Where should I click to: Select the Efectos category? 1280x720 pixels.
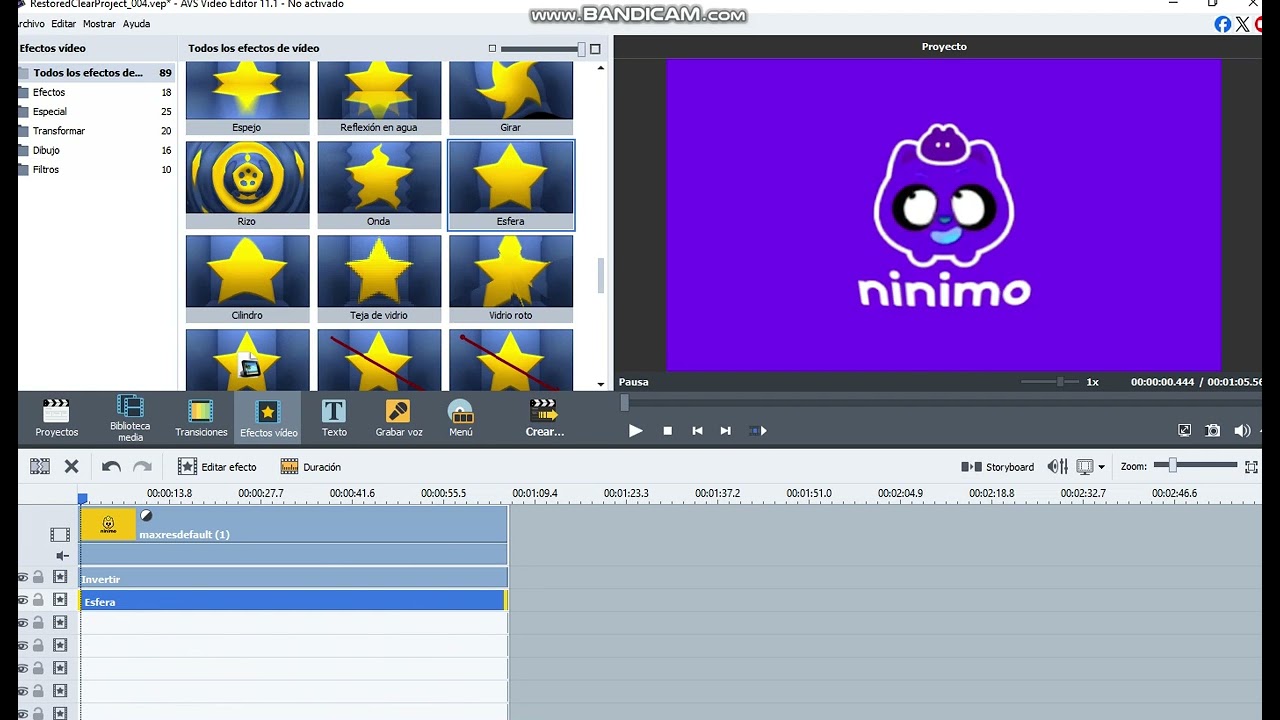[x=96, y=92]
